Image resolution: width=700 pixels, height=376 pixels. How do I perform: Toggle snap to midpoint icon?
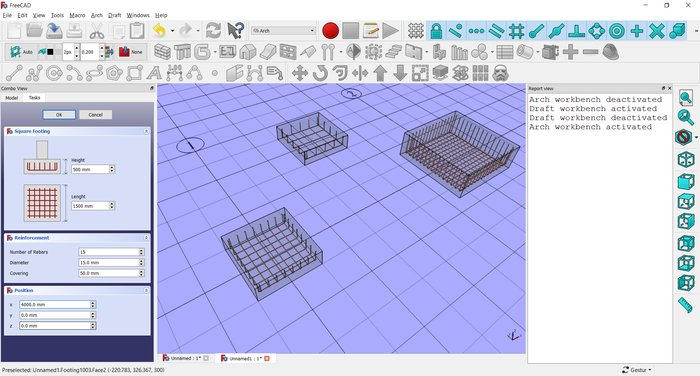click(x=556, y=31)
